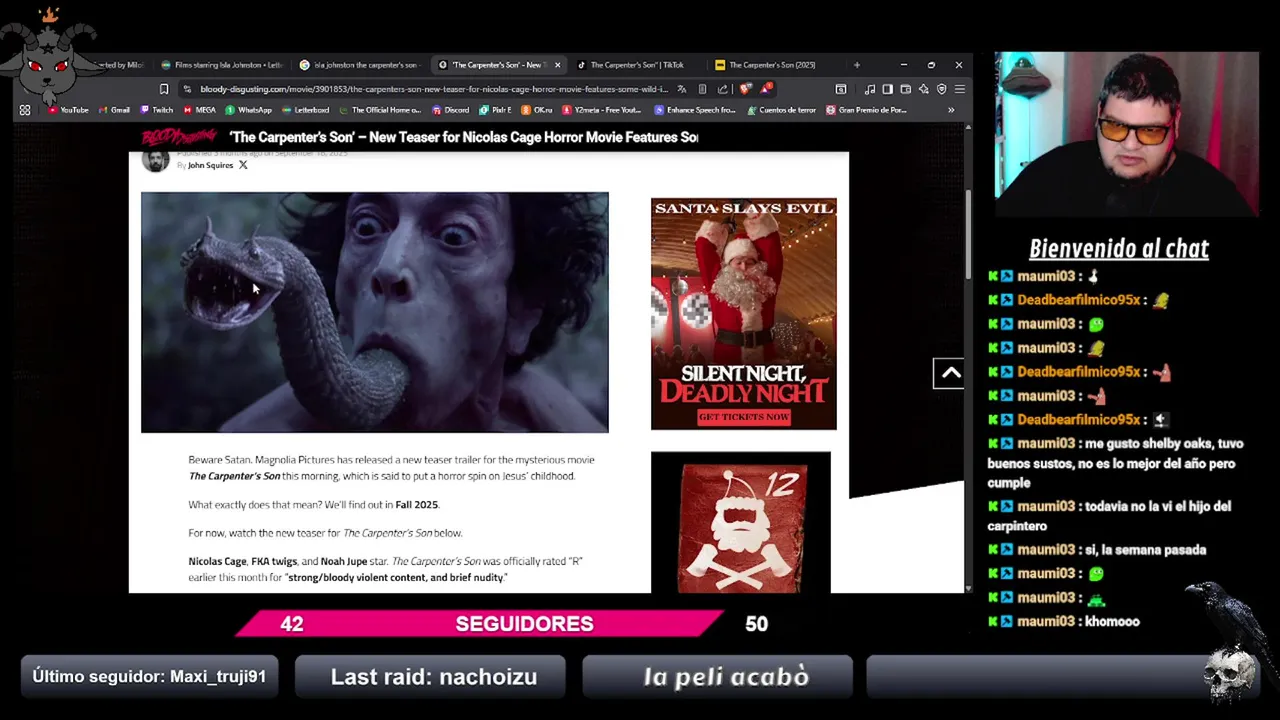Open the site settings icon in the address bar
The width and height of the screenshot is (1280, 720).
coord(188,89)
